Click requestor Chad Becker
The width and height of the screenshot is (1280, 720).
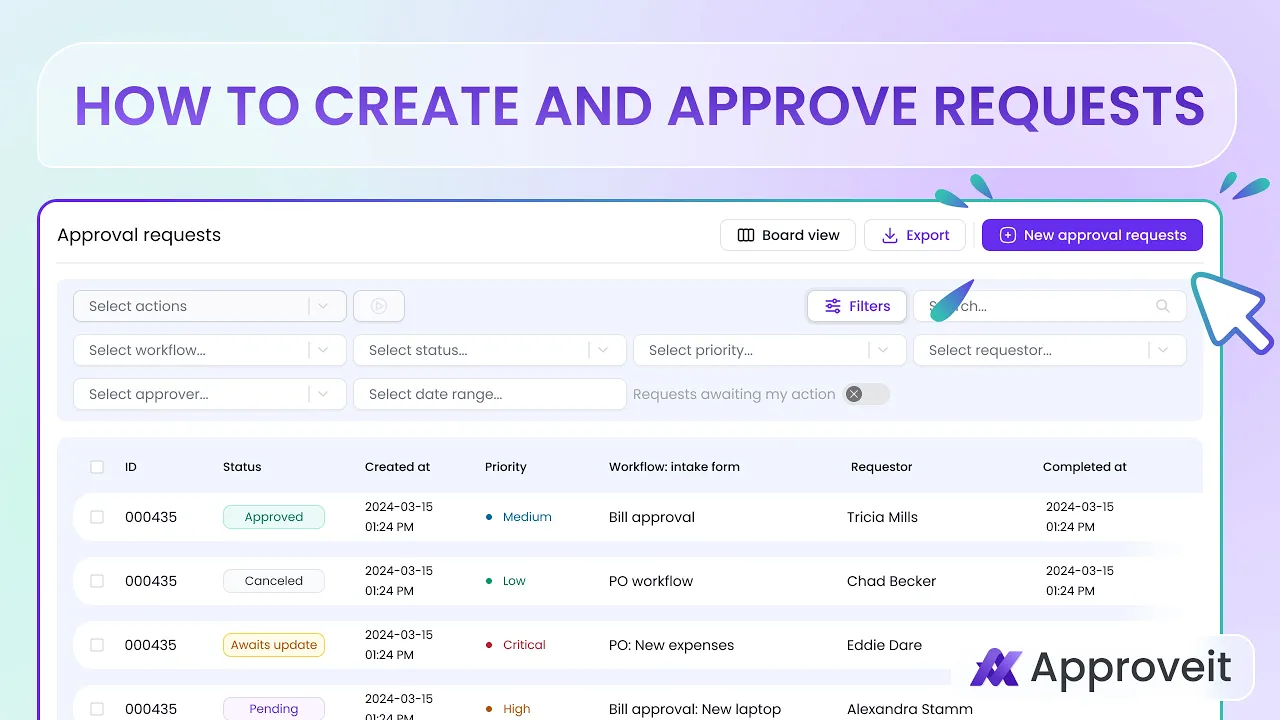891,581
